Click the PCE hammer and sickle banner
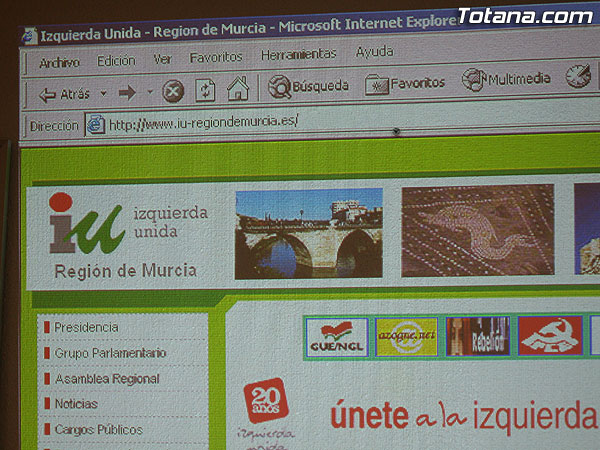The image size is (600, 450). point(550,335)
